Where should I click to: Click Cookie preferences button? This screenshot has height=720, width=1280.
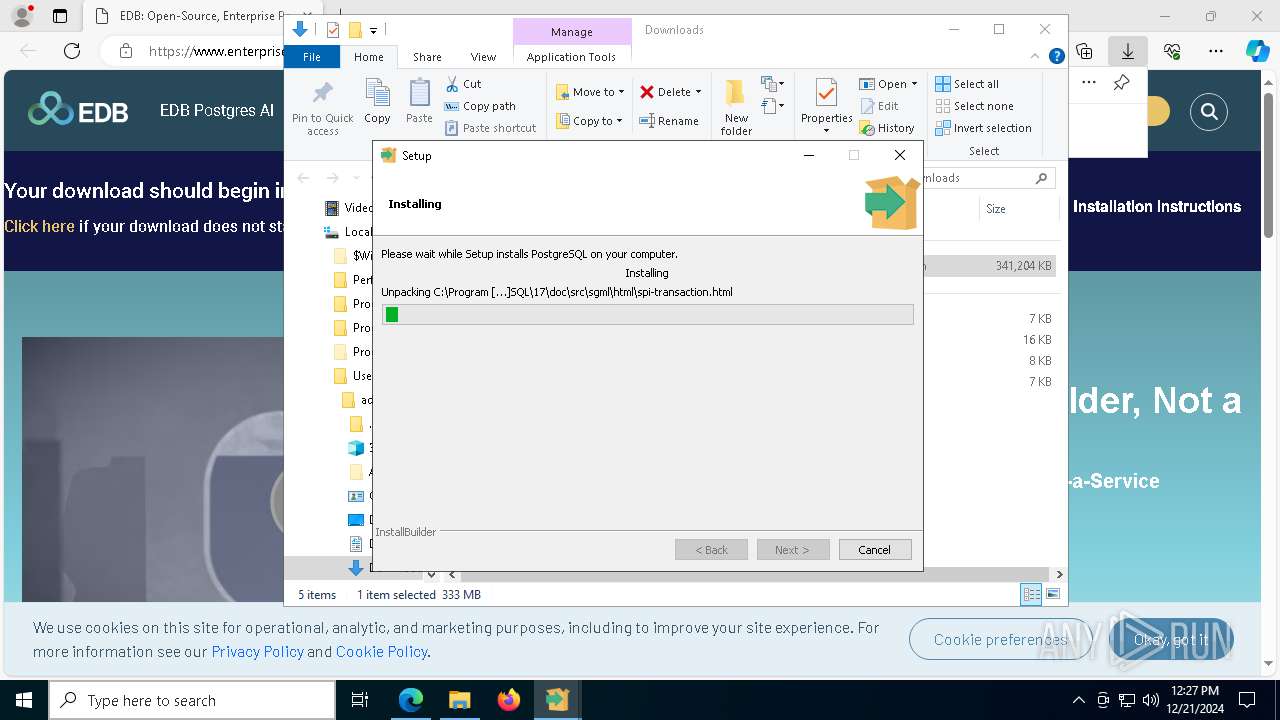(x=1001, y=639)
